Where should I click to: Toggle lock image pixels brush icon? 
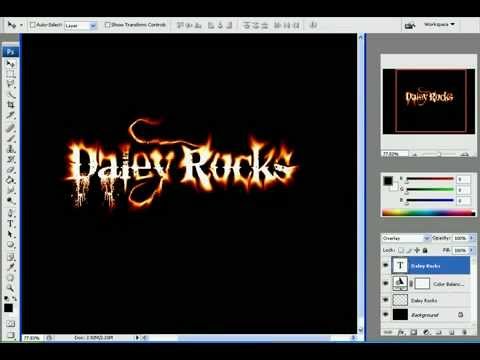click(x=409, y=250)
